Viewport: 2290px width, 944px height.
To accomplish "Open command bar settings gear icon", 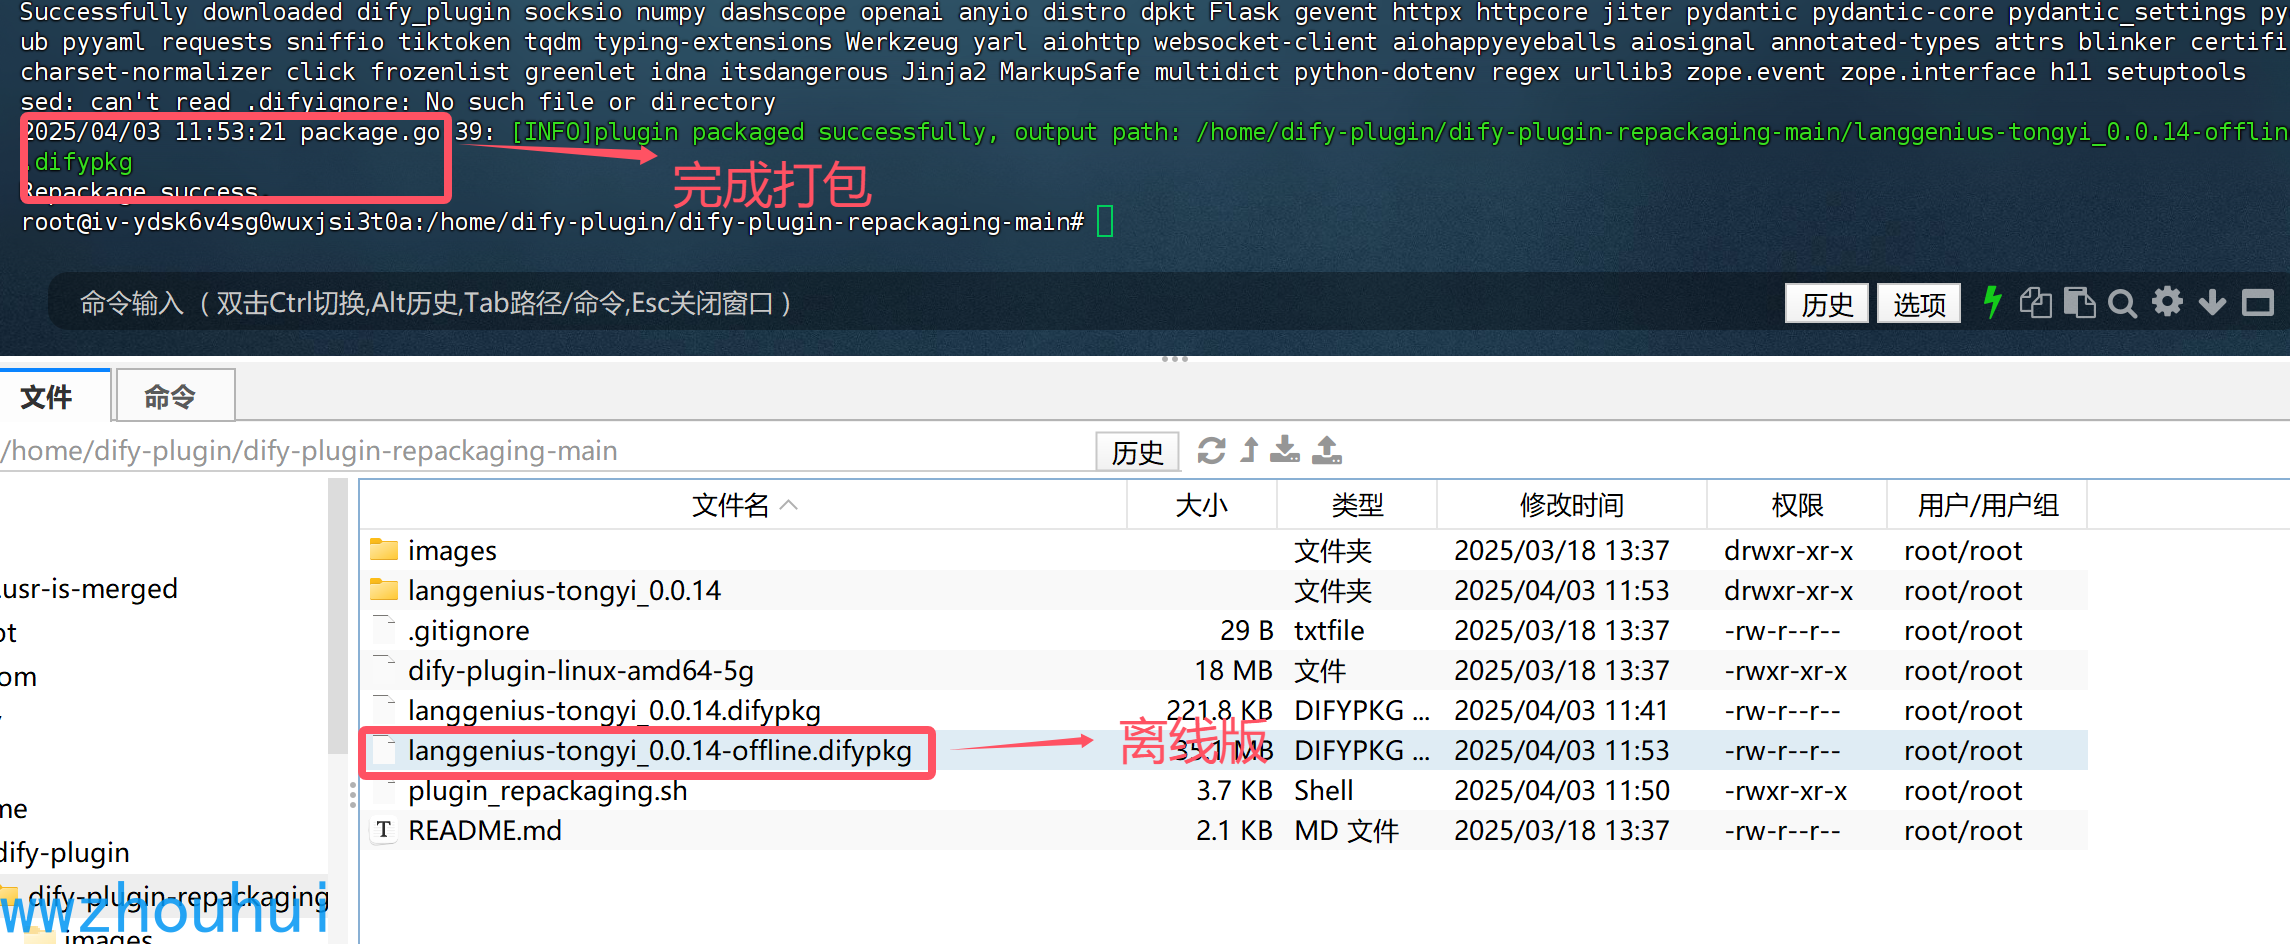I will (2167, 302).
